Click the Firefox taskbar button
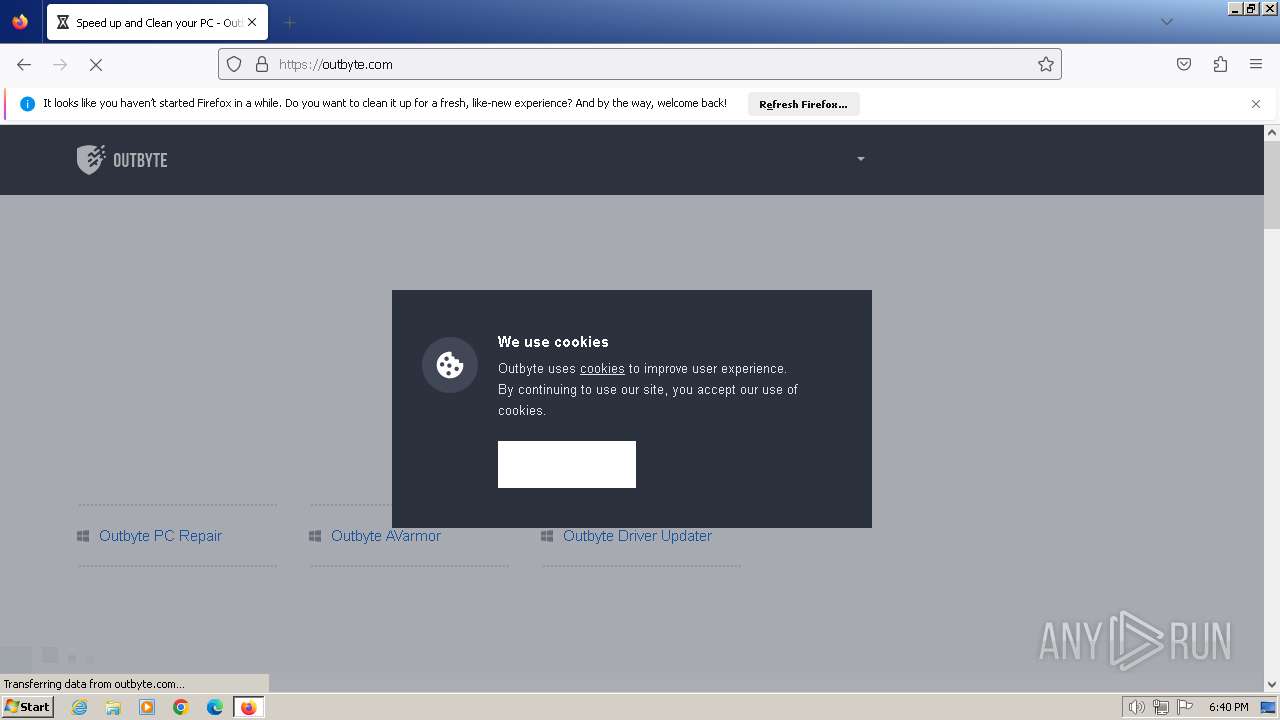This screenshot has width=1280, height=720. (x=248, y=707)
